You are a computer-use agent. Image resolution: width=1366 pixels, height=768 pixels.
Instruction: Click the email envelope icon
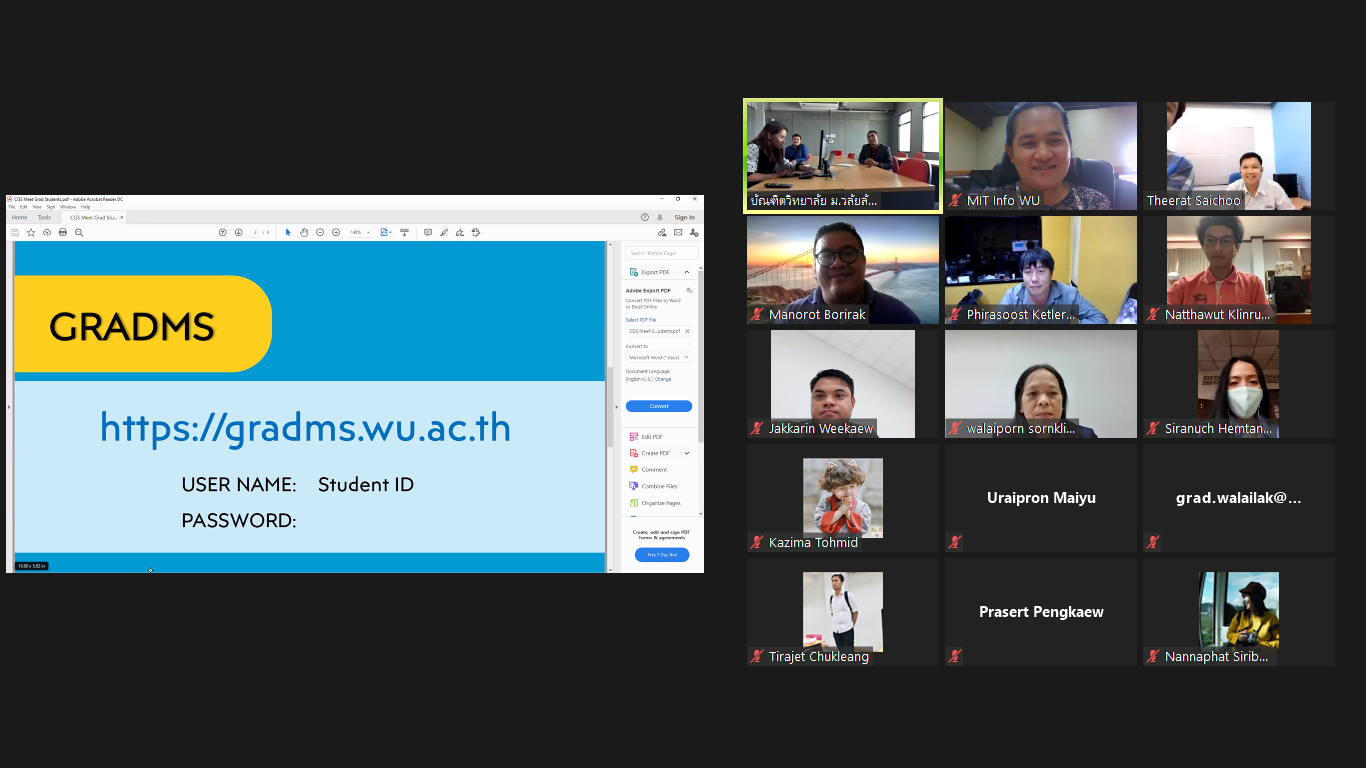[678, 232]
